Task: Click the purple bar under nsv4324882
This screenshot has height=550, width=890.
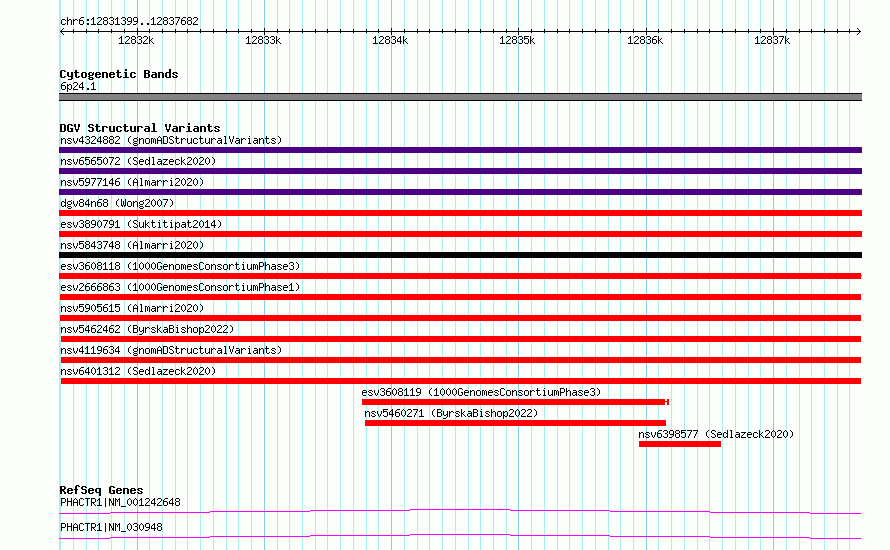Action: (x=460, y=150)
